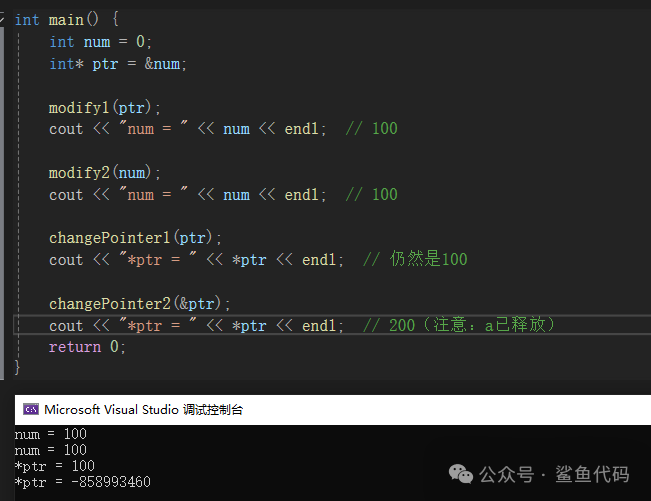651x501 pixels.
Task: Click the comment '// 仍然是100'
Action: click(x=415, y=259)
